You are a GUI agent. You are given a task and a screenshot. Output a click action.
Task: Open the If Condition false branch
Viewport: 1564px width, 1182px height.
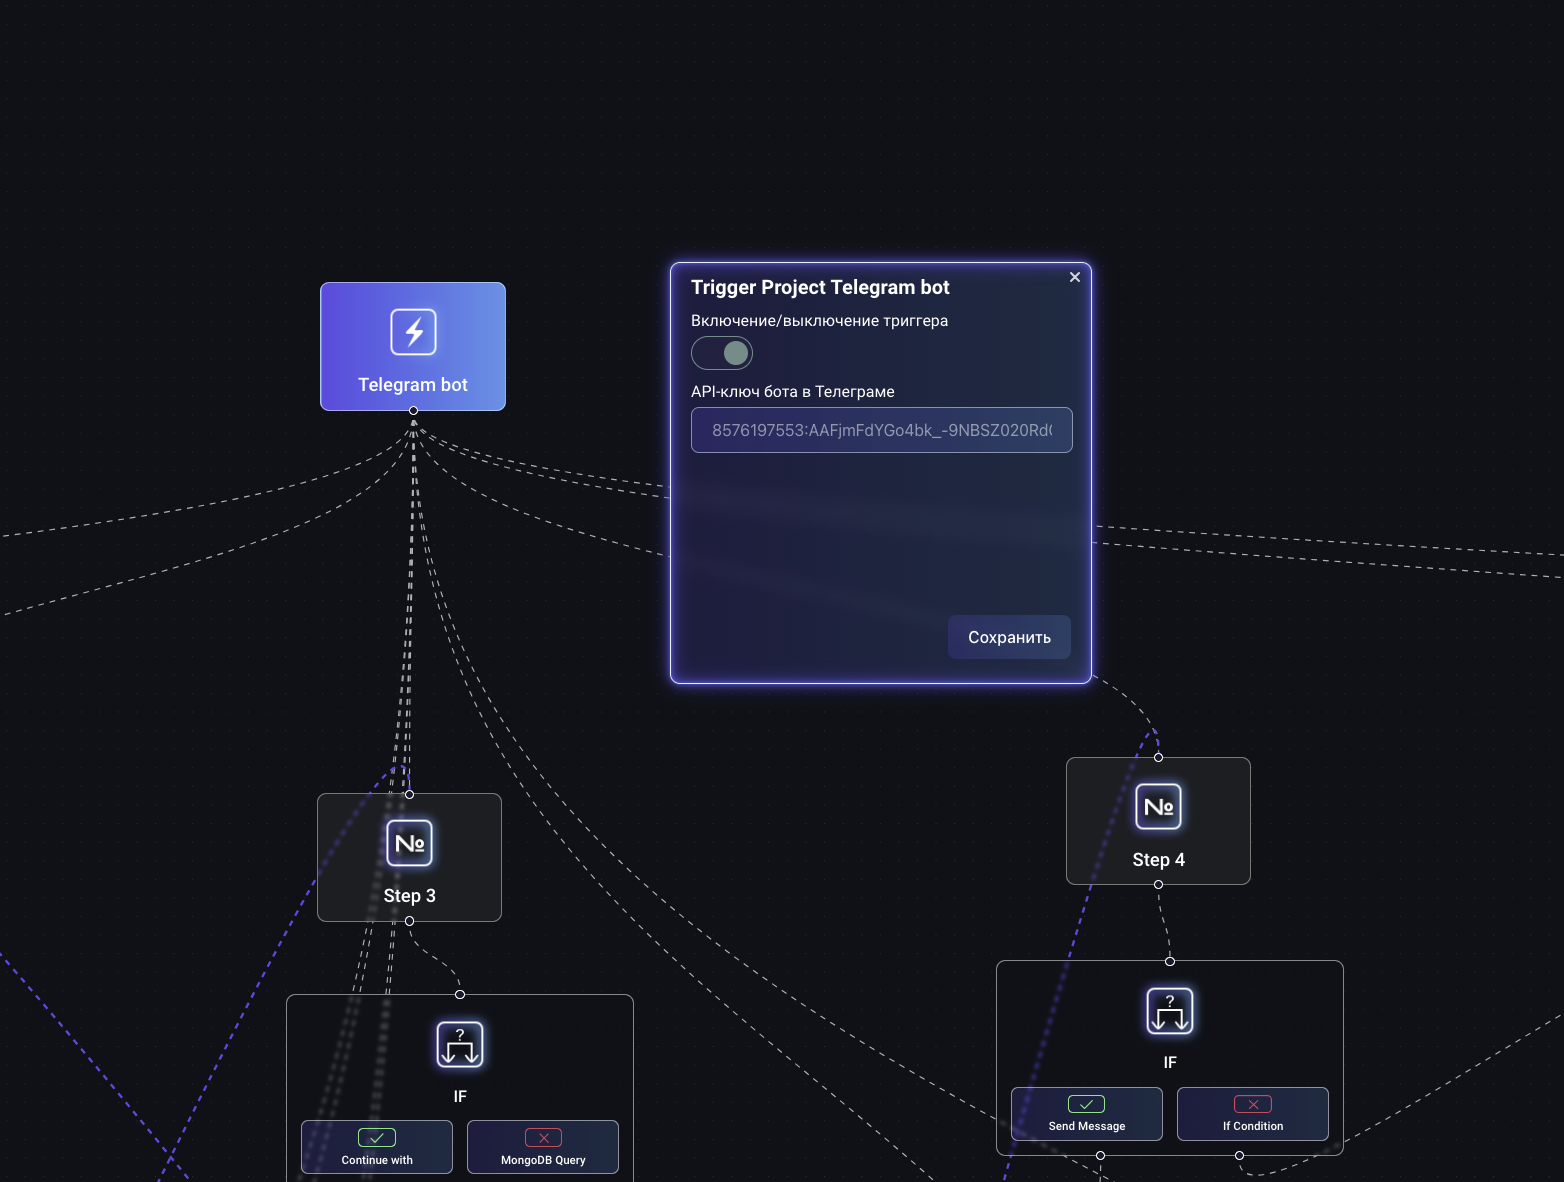[1253, 1114]
